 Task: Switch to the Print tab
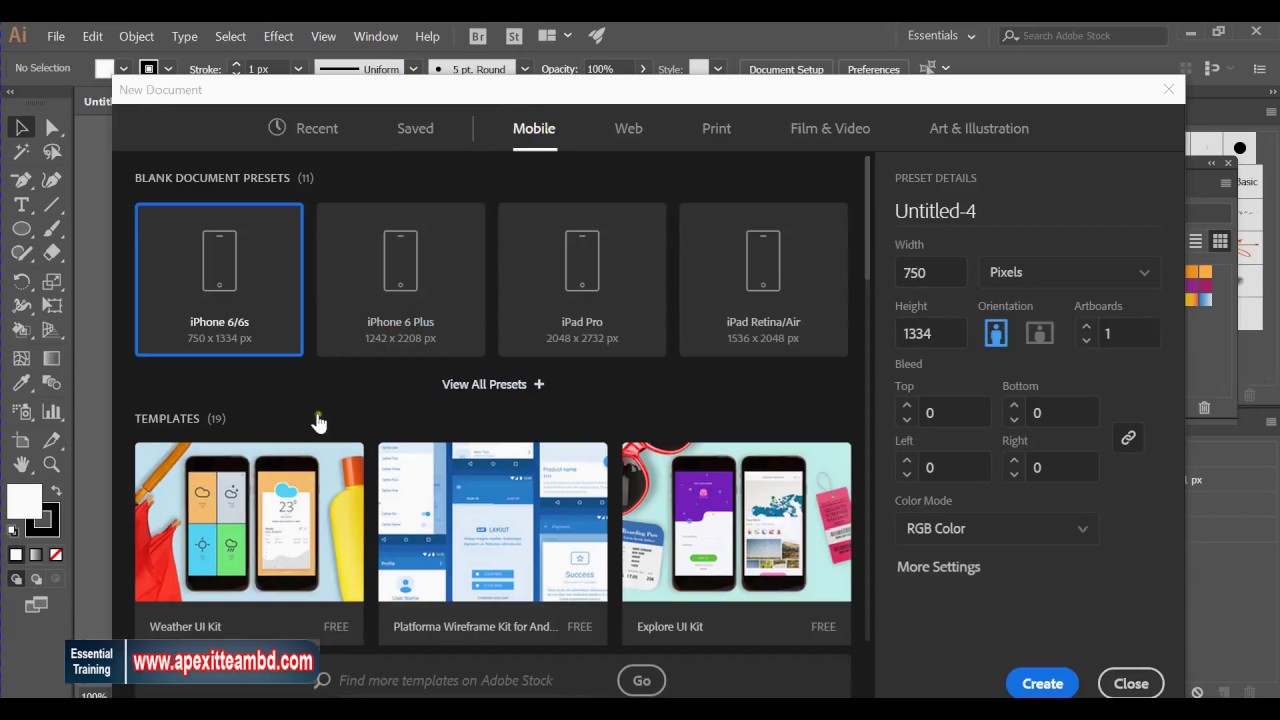716,128
